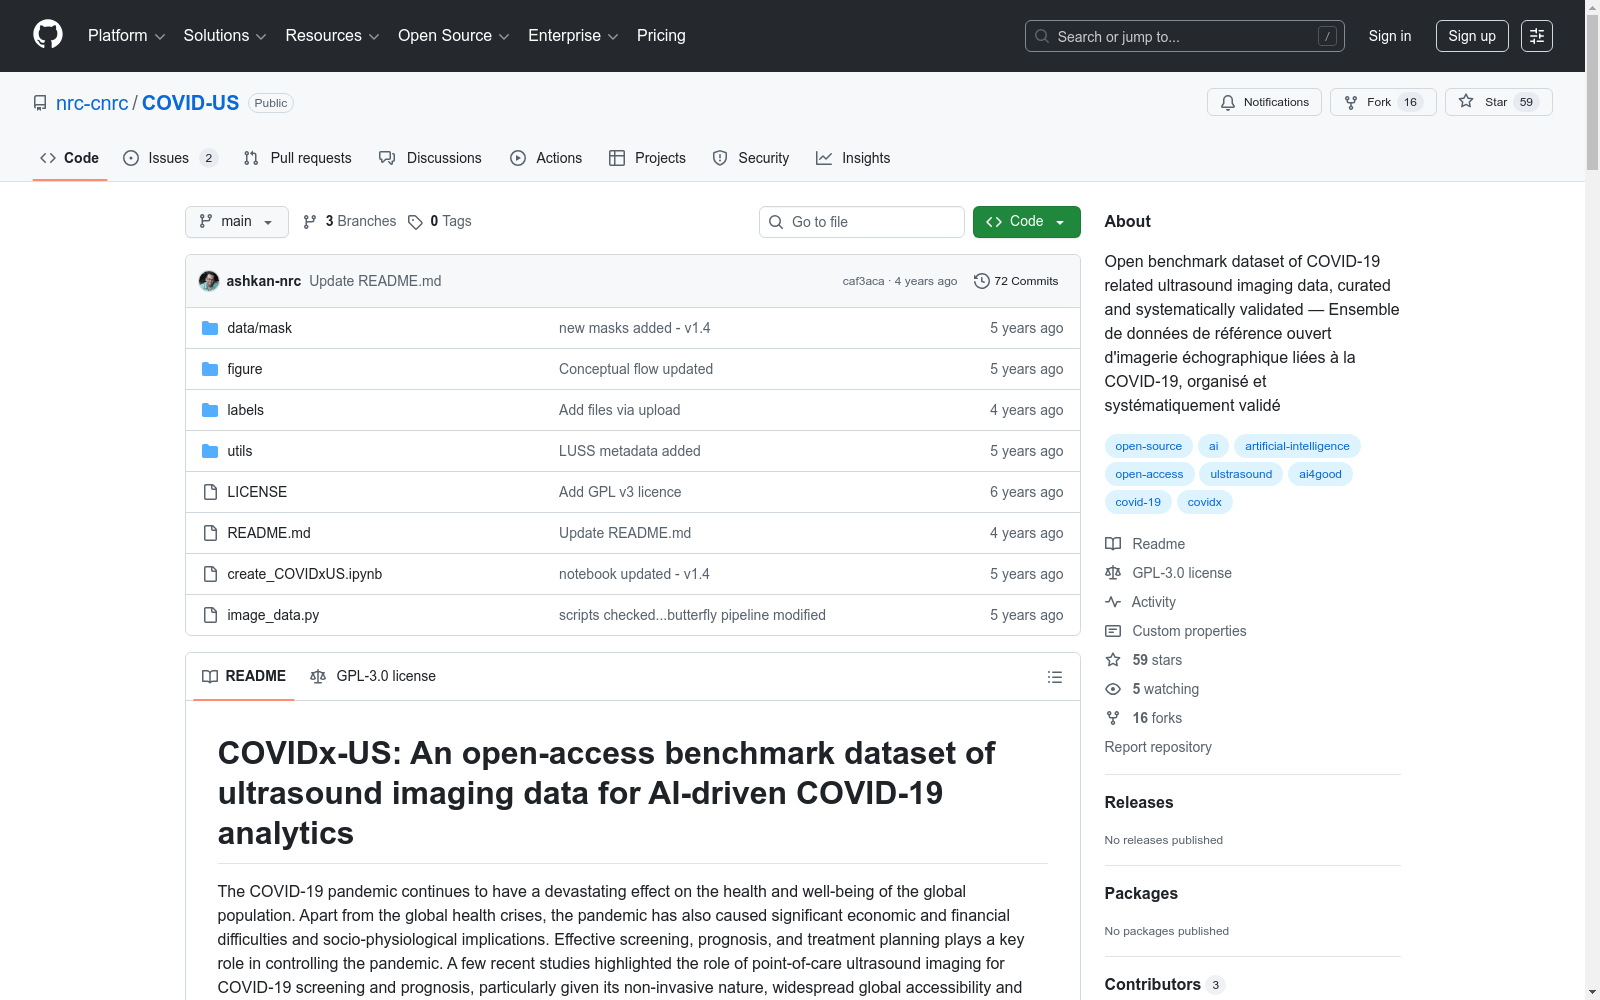The width and height of the screenshot is (1600, 1000).
Task: Switch to the Pull requests tab
Action: 297,158
